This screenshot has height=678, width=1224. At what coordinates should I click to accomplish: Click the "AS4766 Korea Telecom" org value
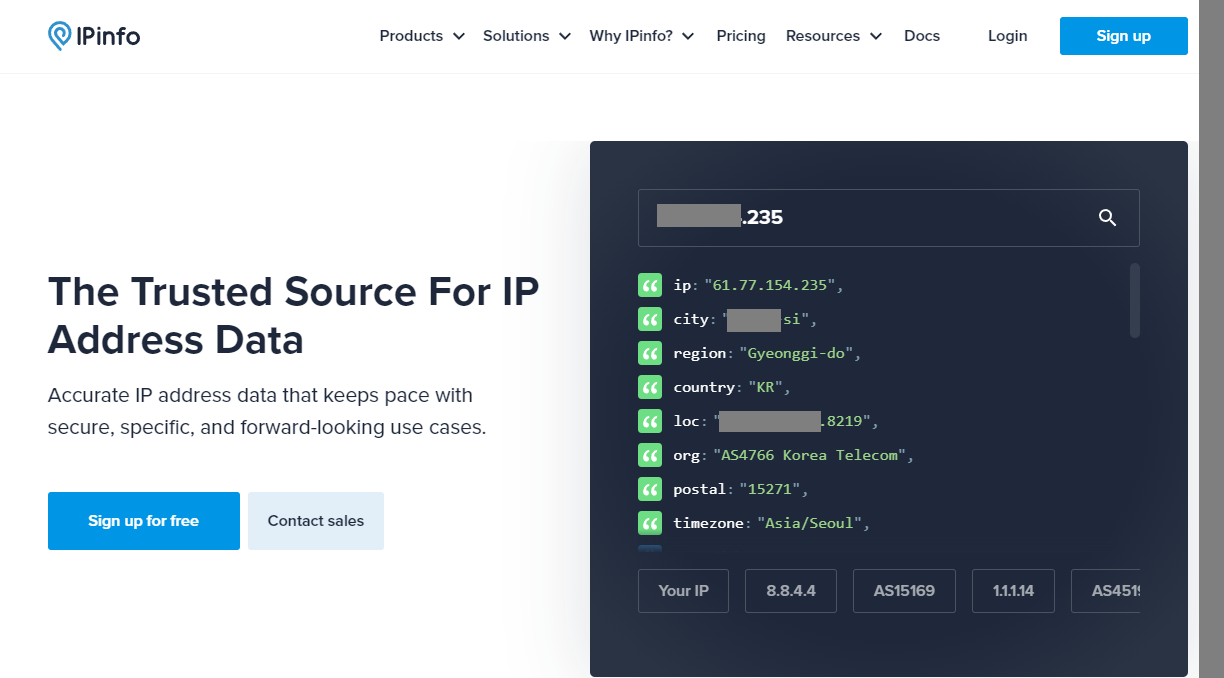pos(809,455)
